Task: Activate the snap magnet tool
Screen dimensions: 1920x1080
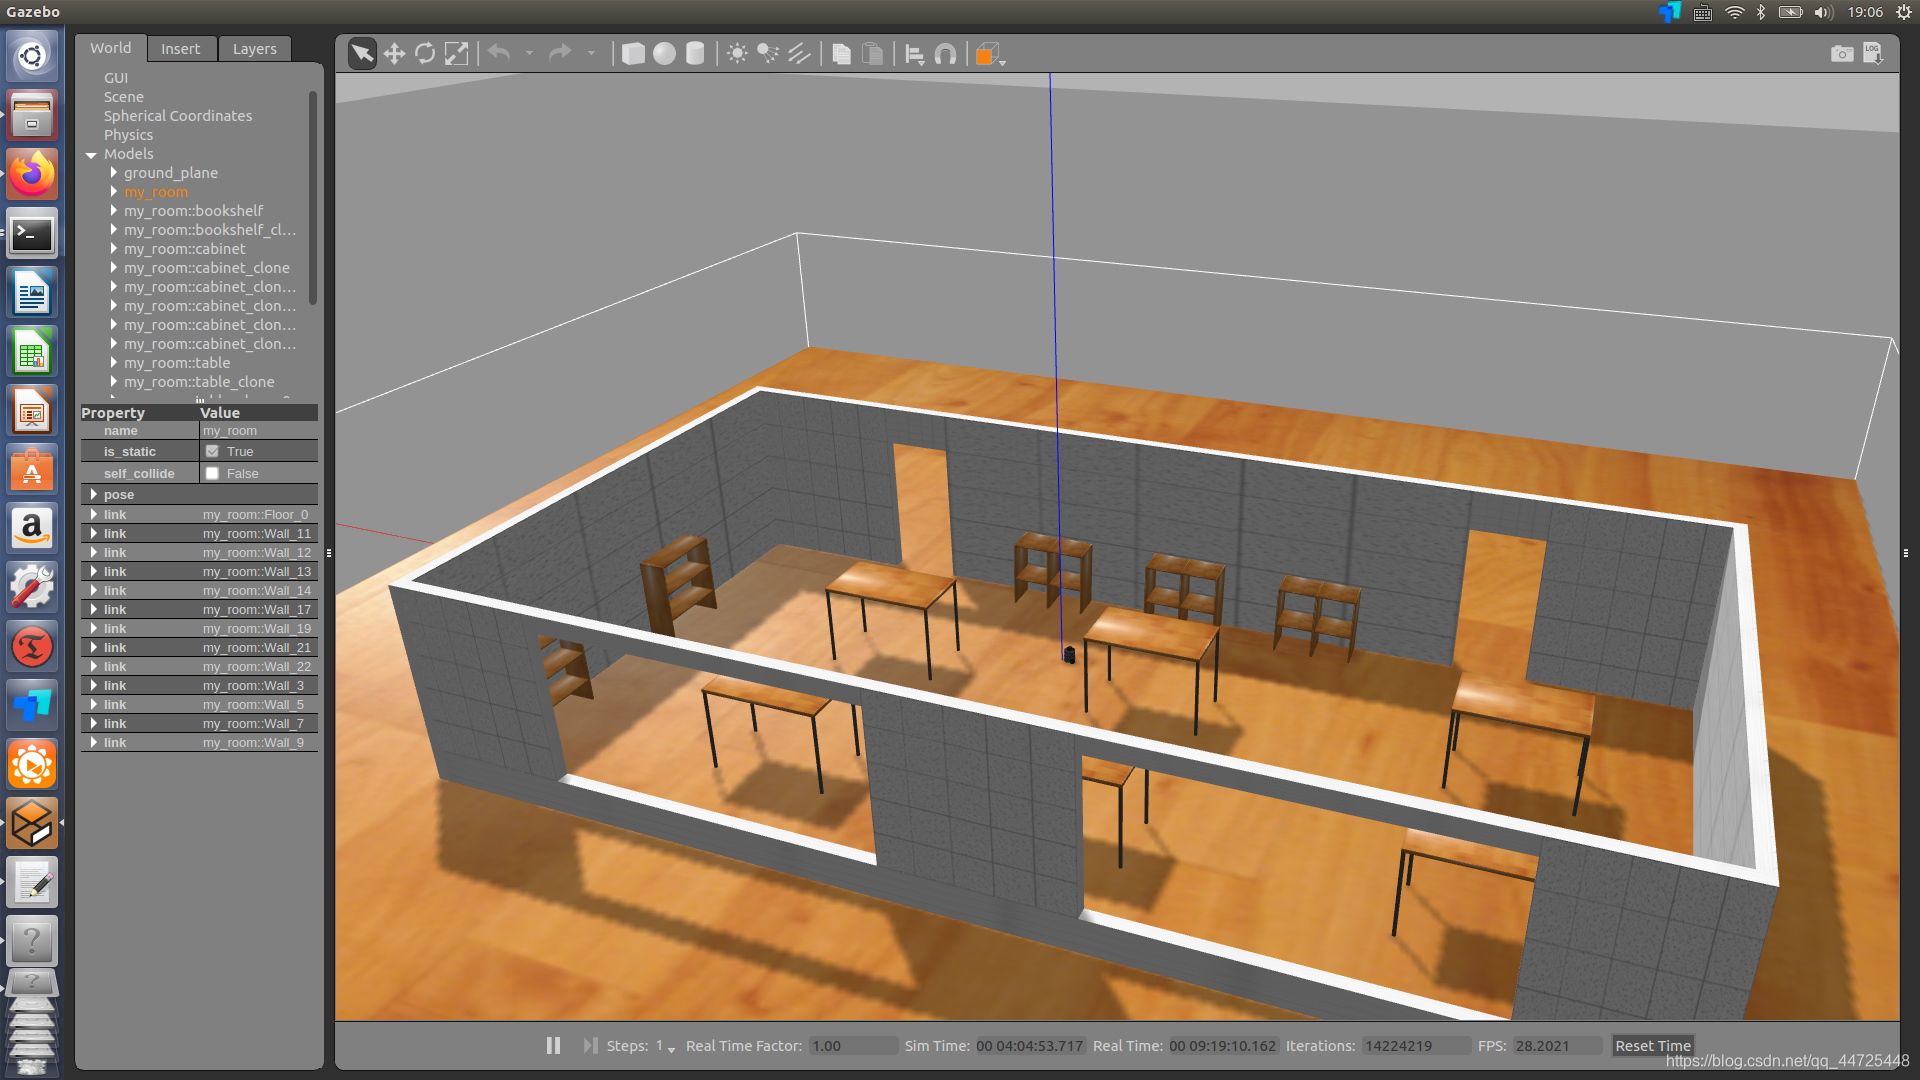Action: click(x=946, y=53)
